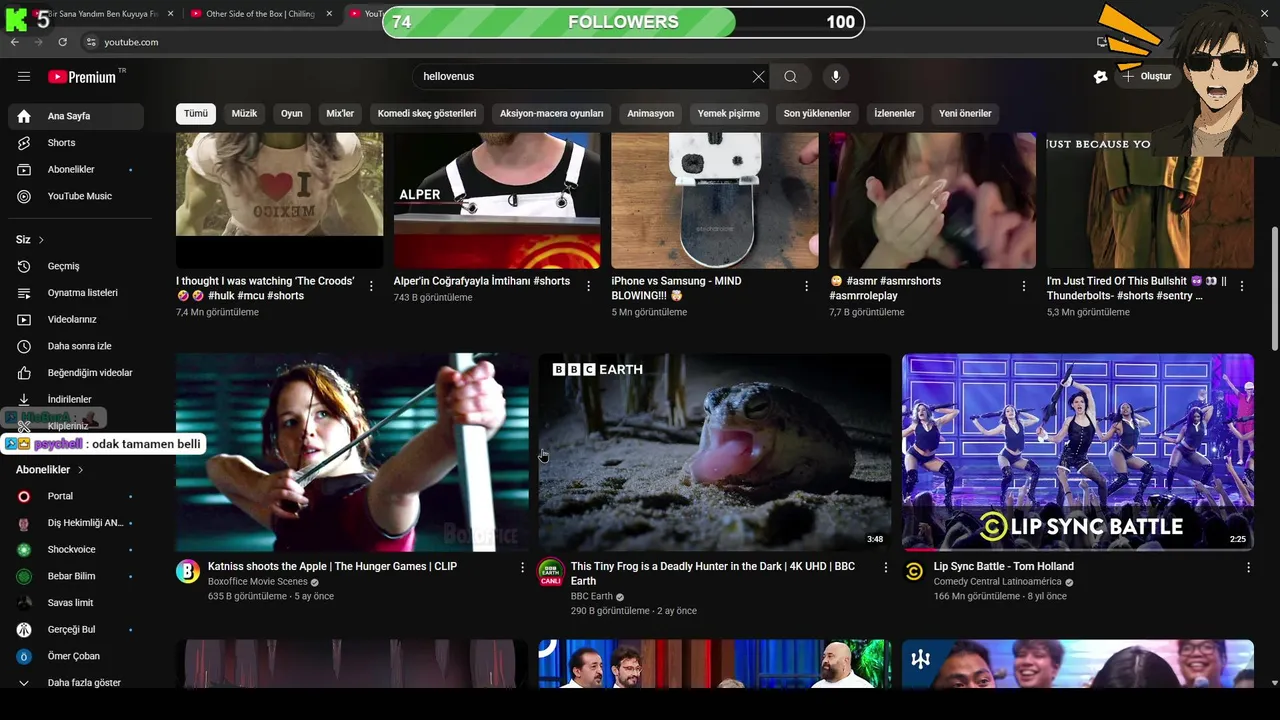Open Geçmiş watch history

76,266
